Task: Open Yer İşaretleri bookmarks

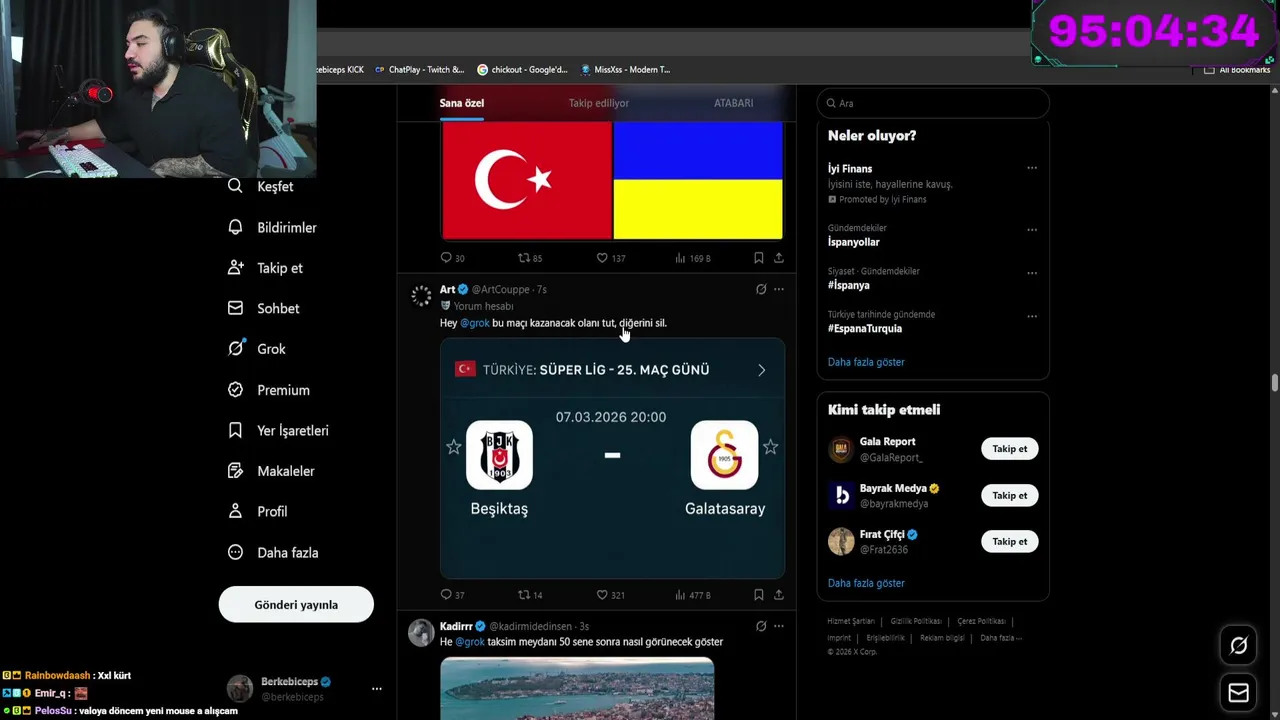Action: pyautogui.click(x=278, y=431)
